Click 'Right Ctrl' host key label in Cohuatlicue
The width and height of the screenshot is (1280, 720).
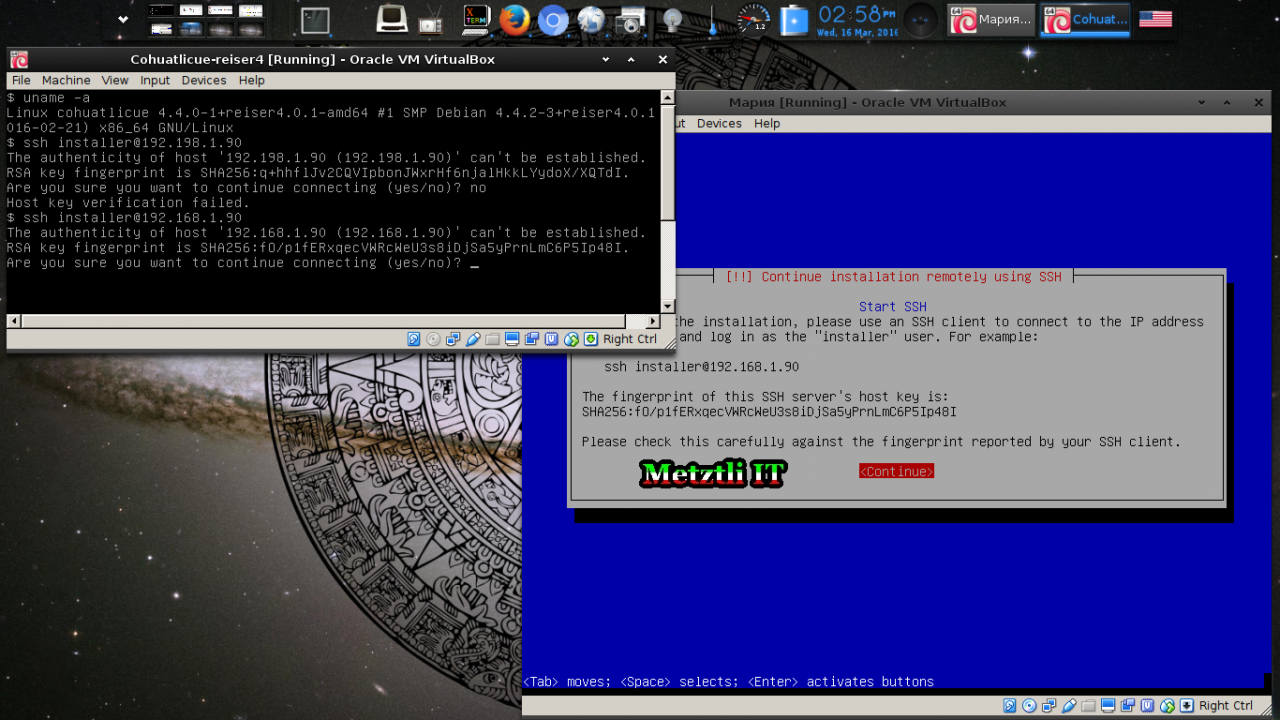pyautogui.click(x=630, y=339)
